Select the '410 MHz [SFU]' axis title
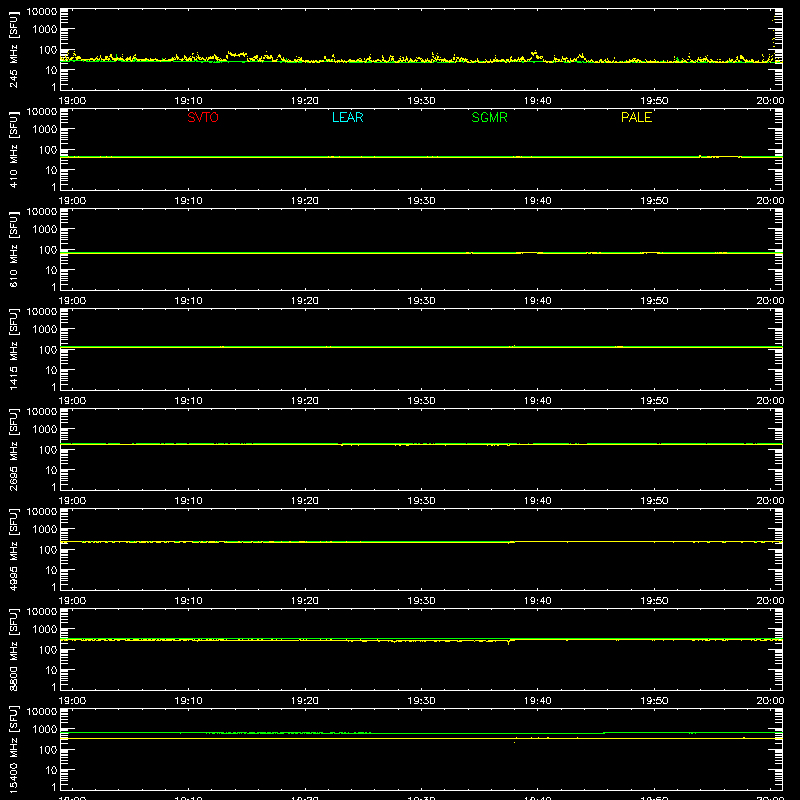This screenshot has width=800, height=800. [14, 149]
